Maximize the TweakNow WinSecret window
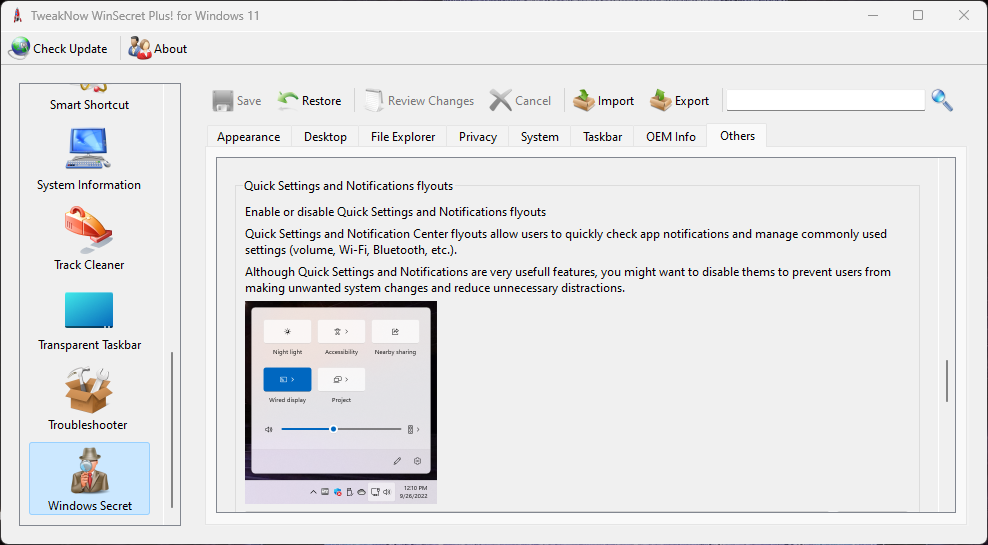This screenshot has height=545, width=988. tap(918, 15)
